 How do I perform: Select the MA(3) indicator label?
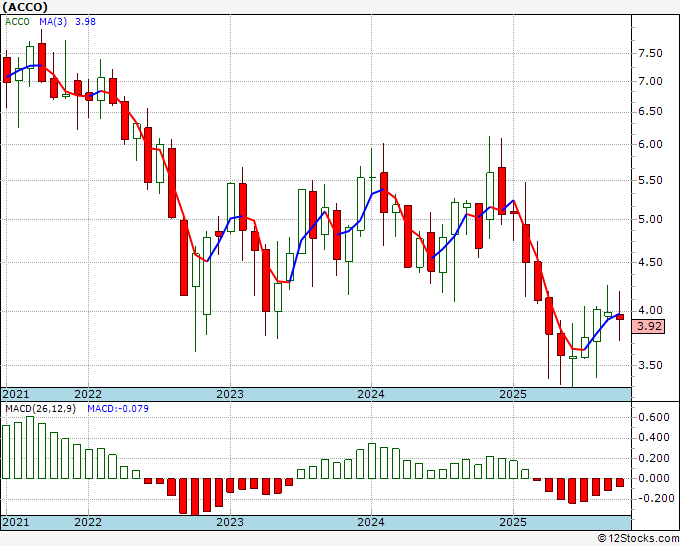[x=53, y=22]
